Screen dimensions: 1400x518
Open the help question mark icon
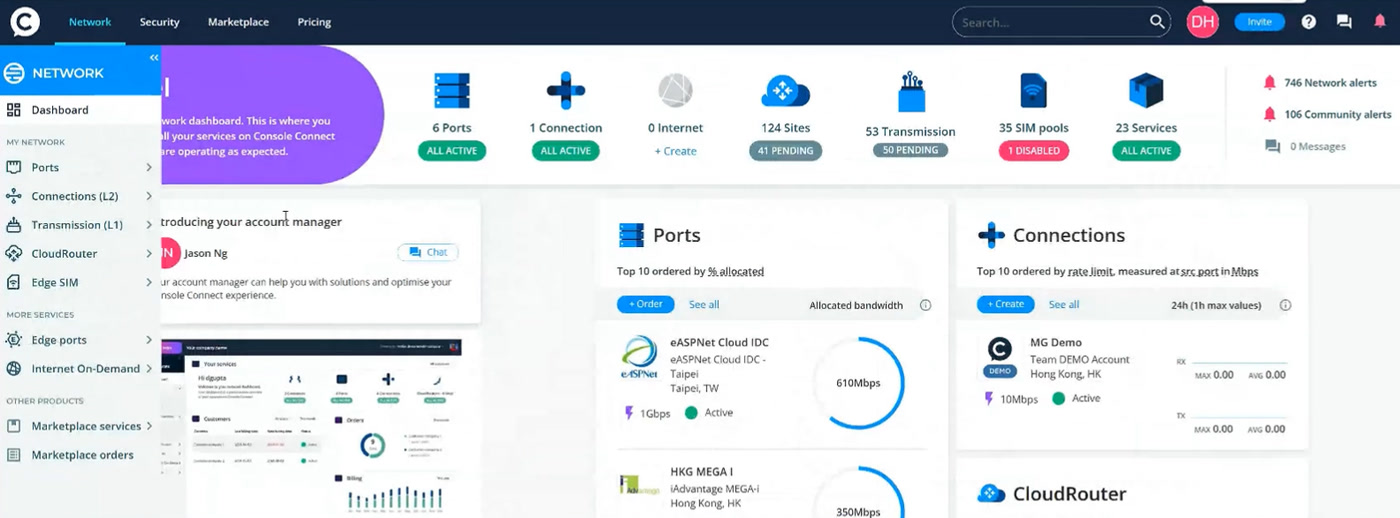[1308, 22]
